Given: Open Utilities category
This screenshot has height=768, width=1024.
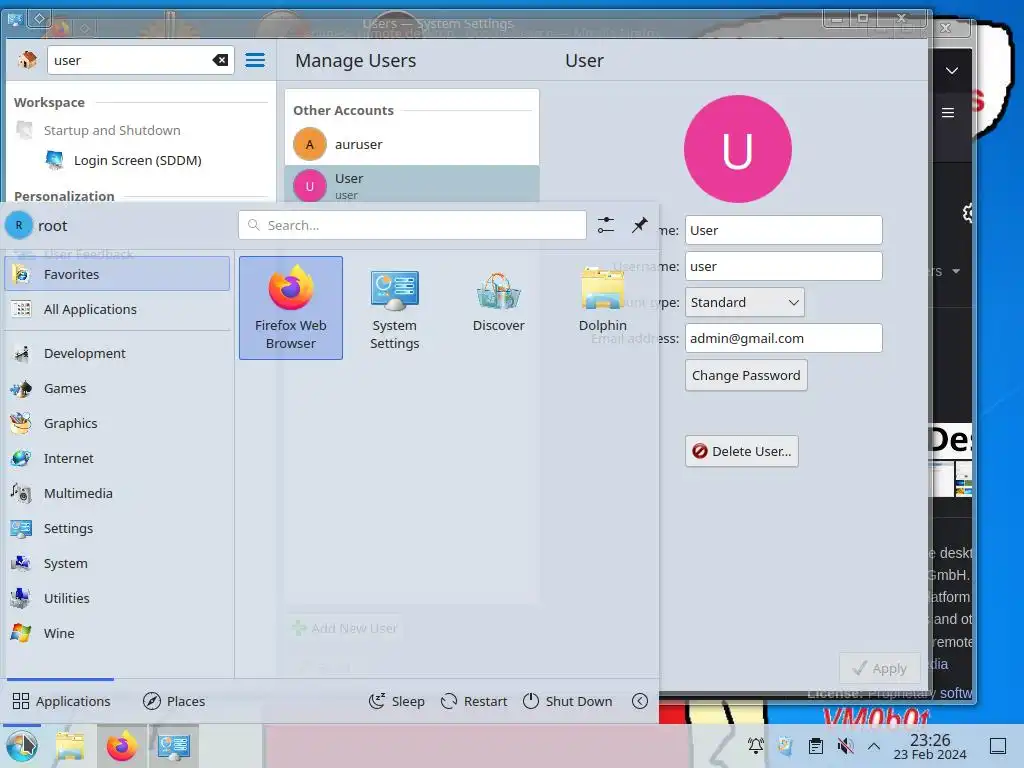Looking at the screenshot, I should pyautogui.click(x=118, y=598).
